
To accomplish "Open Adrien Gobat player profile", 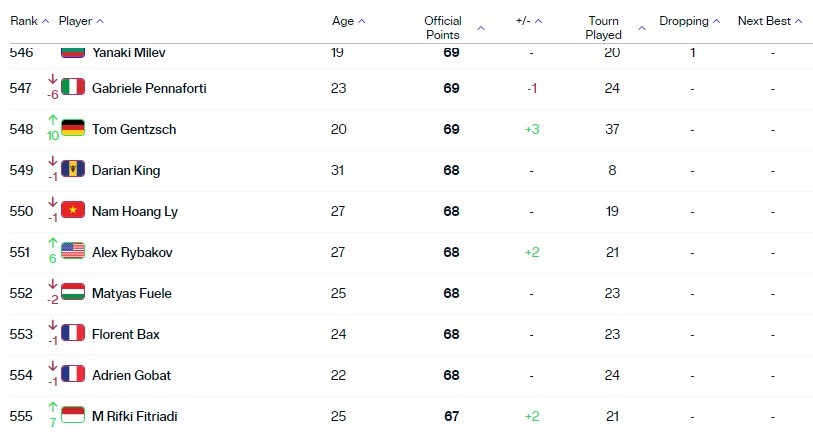I will [131, 375].
